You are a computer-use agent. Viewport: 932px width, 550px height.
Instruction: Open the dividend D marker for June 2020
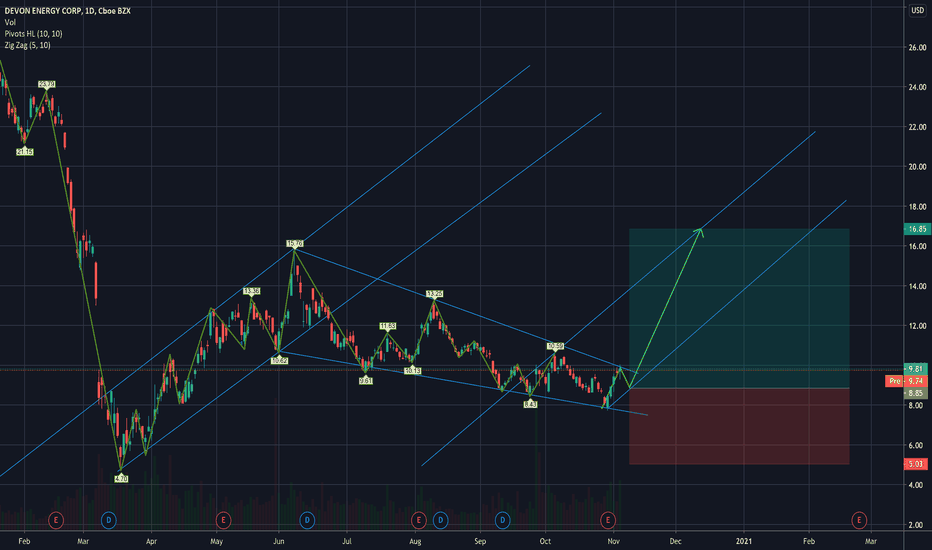pos(307,520)
